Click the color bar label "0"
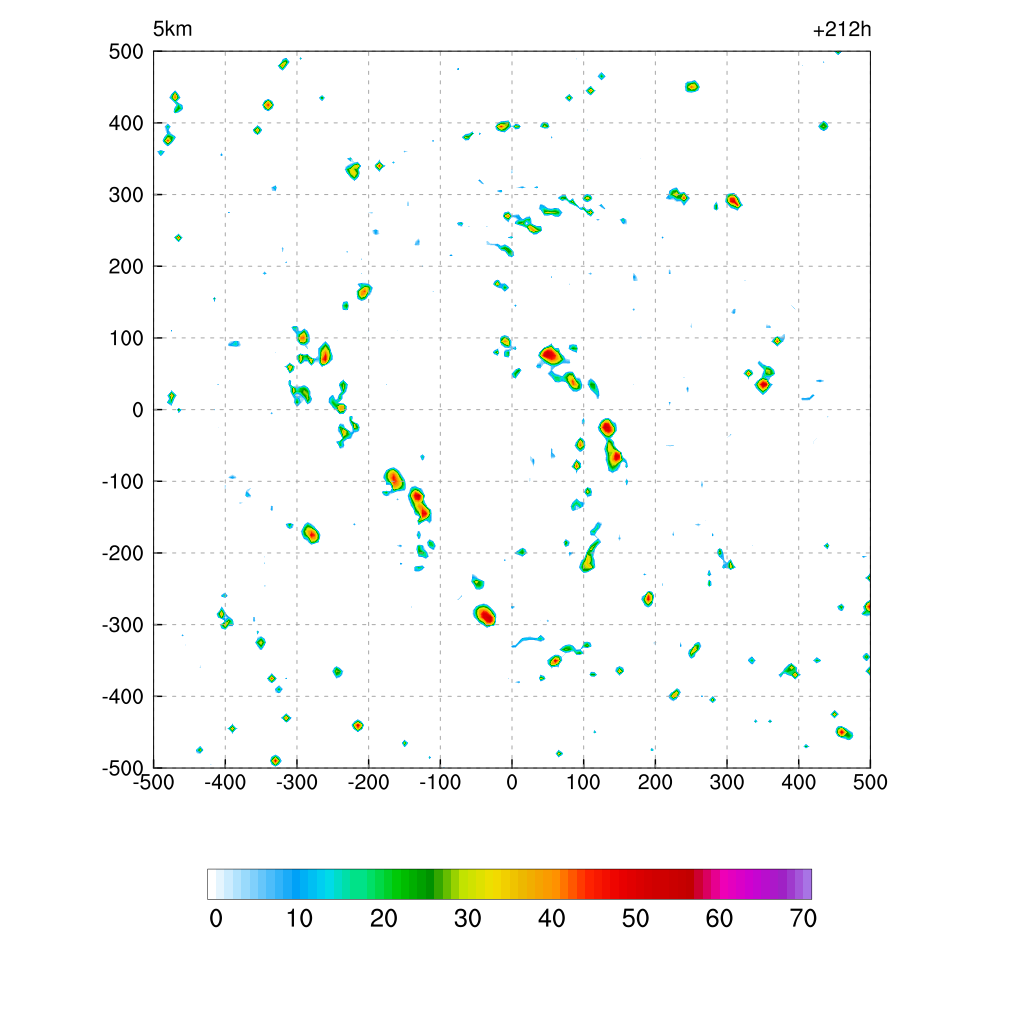This screenshot has height=1024, width=1024. click(216, 919)
